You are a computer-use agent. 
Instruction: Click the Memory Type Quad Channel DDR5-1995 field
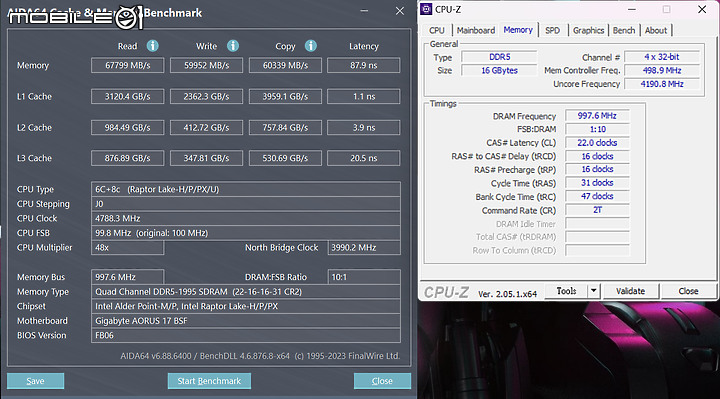tap(246, 292)
